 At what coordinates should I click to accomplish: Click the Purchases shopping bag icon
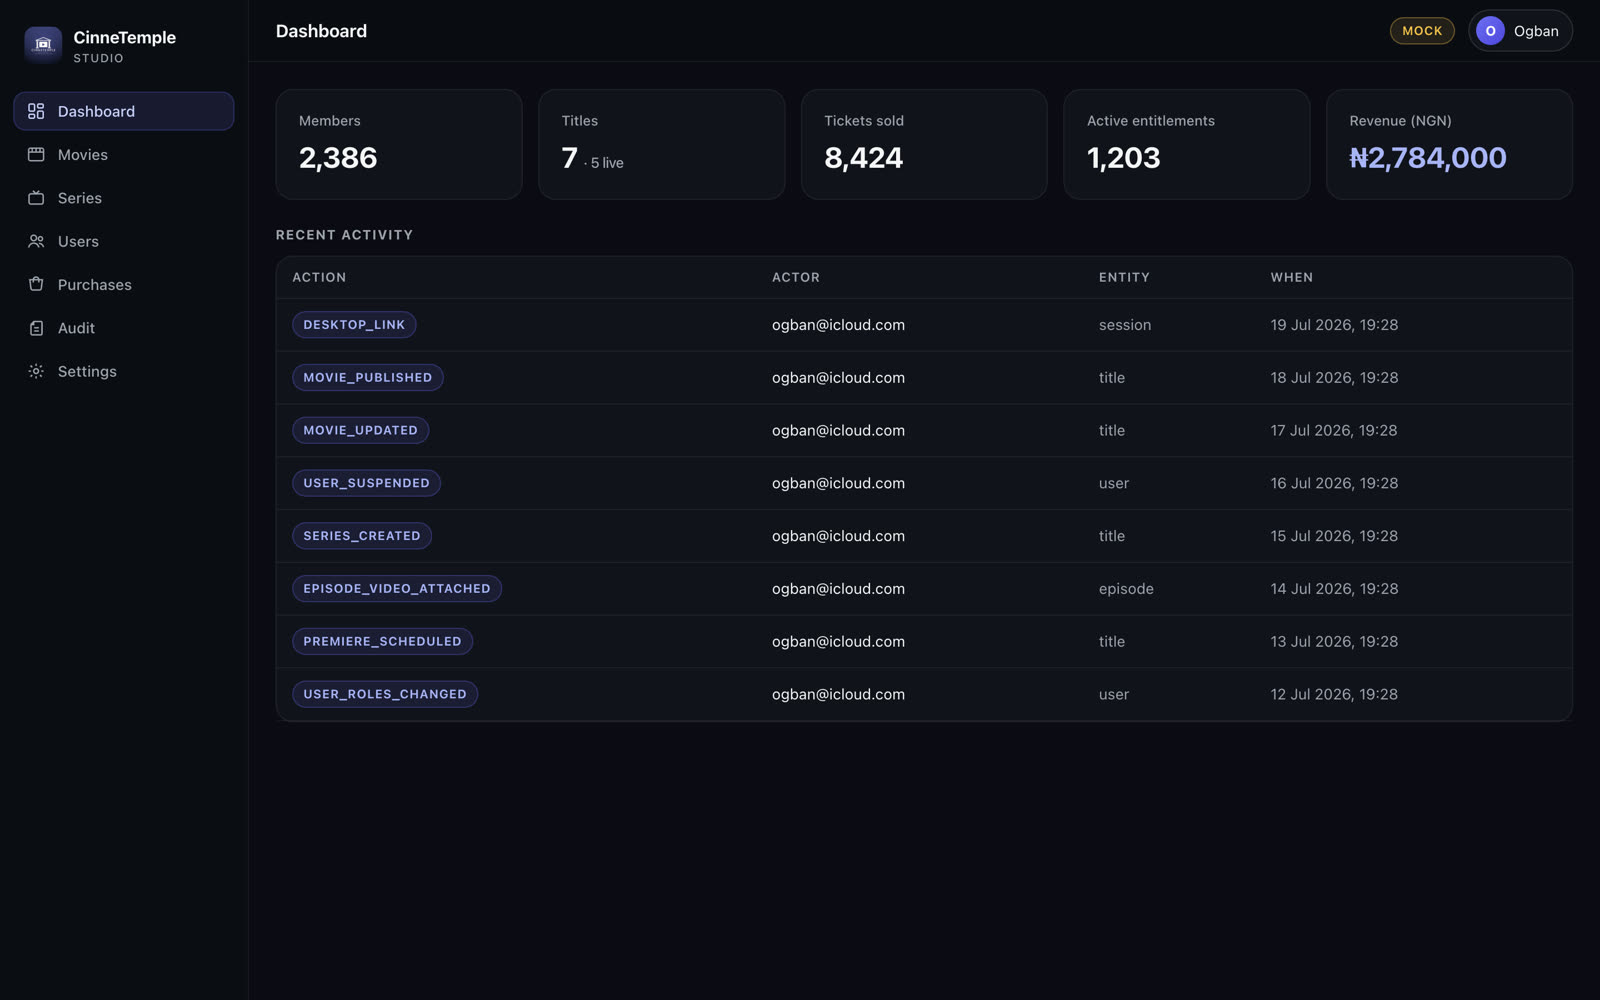[x=36, y=284]
